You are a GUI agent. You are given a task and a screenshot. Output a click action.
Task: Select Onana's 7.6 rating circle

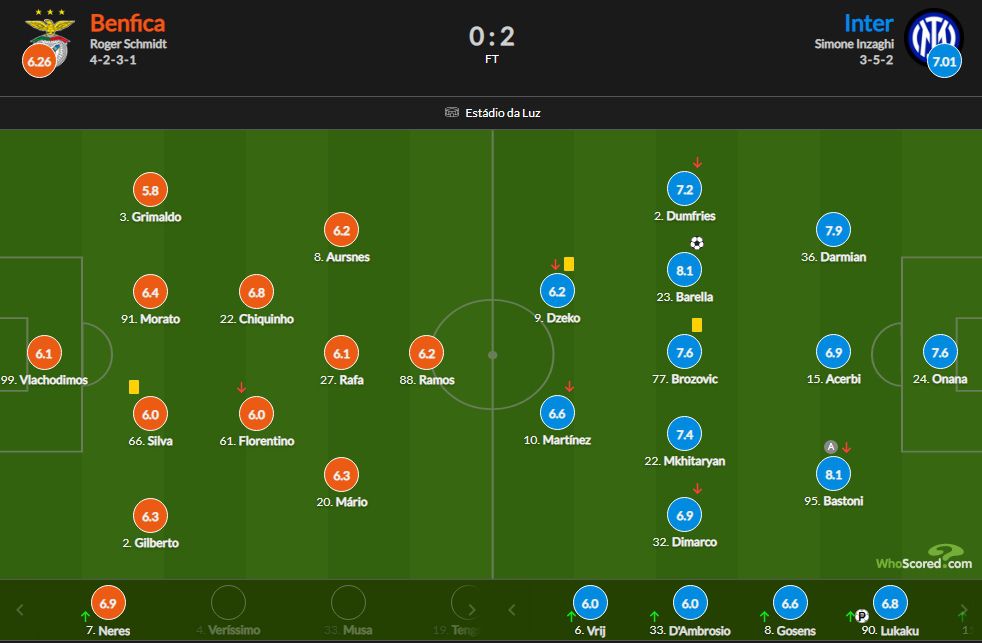coord(940,352)
